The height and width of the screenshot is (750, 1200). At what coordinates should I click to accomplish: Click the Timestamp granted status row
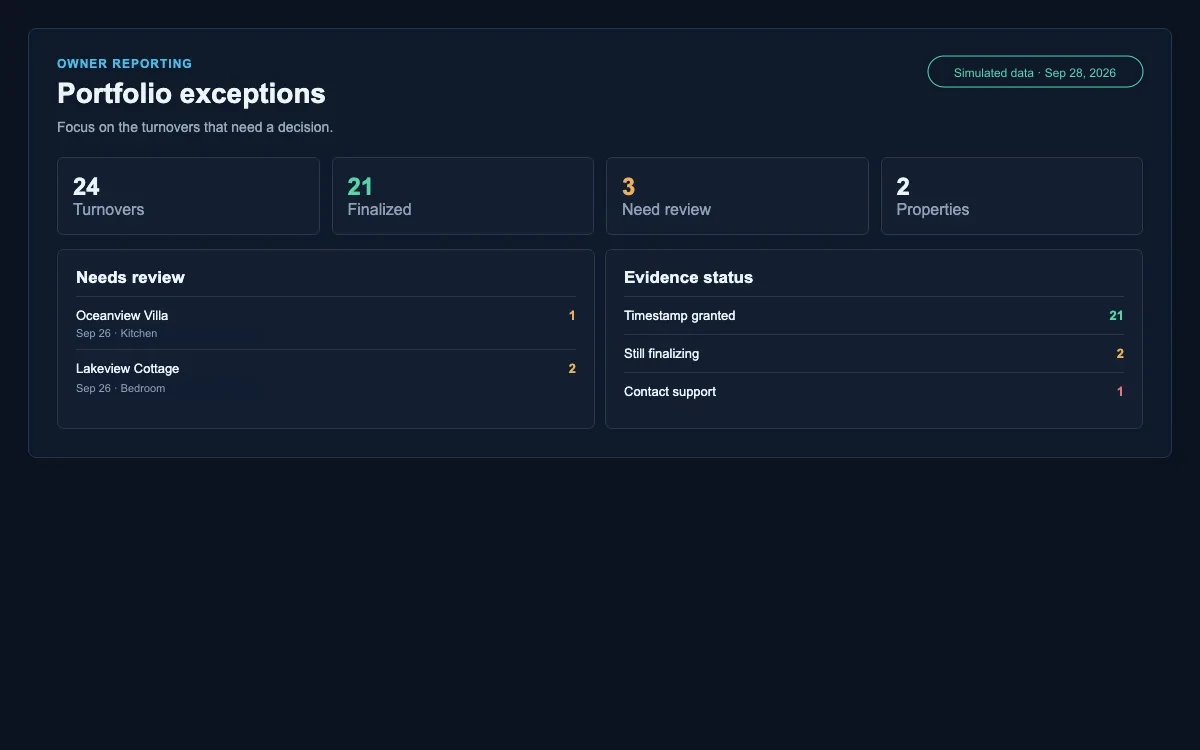click(x=874, y=316)
